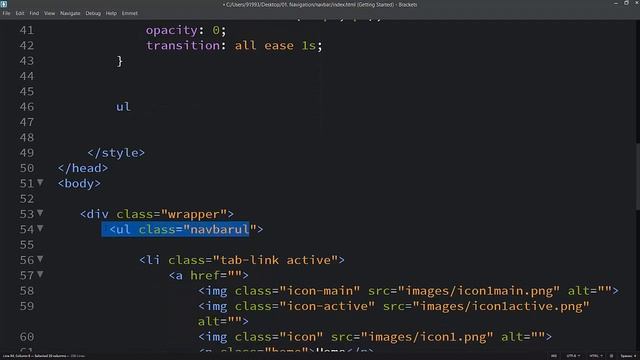
Task: Open the Edit menu
Action: pos(20,13)
